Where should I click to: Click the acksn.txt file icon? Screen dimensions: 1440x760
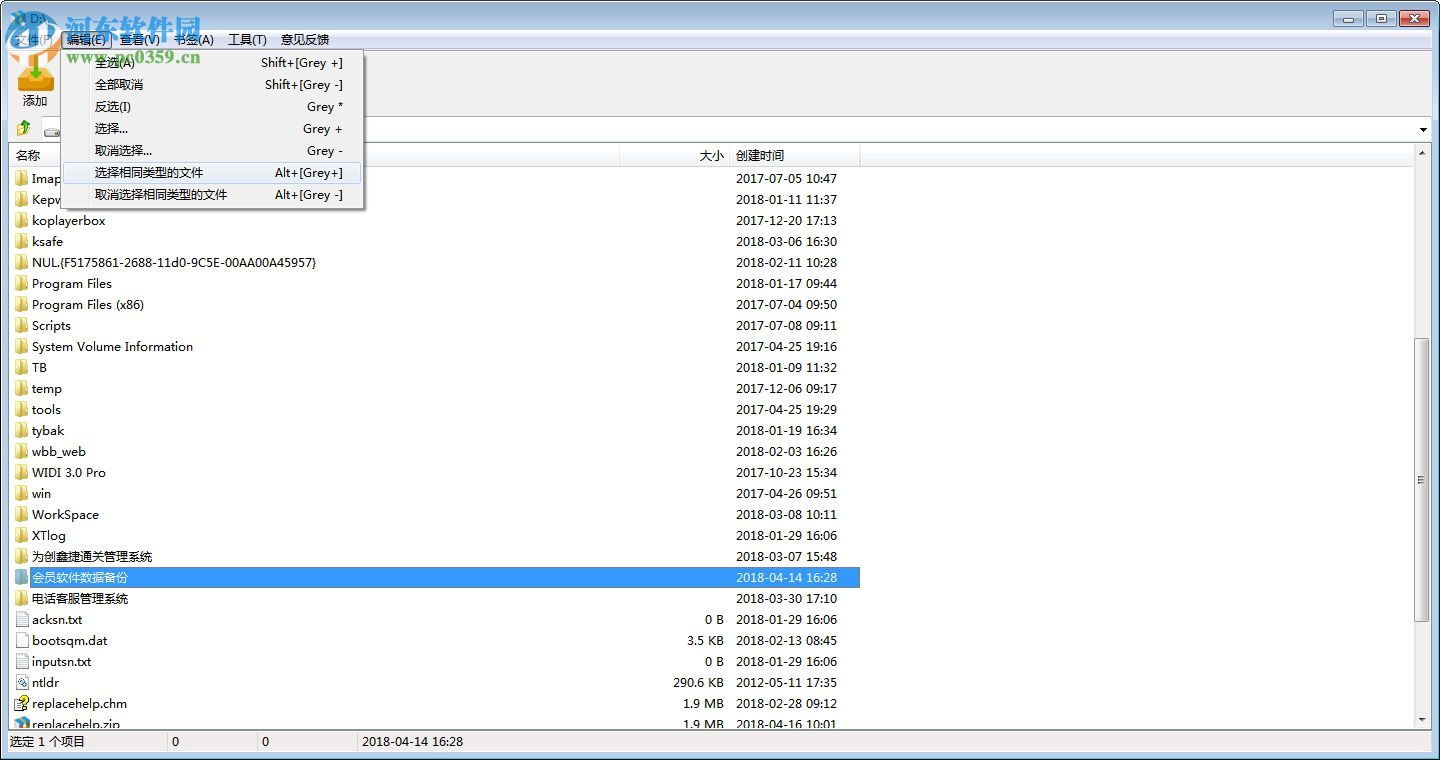coord(22,619)
